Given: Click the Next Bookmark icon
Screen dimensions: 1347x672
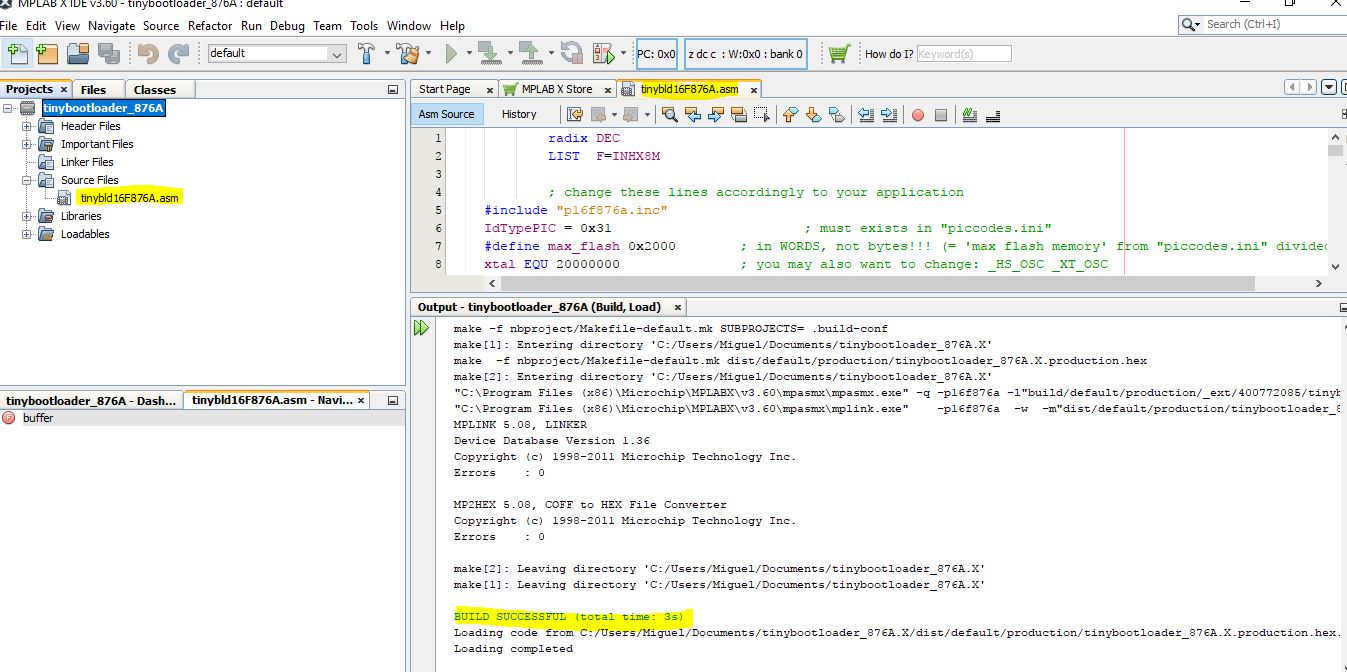Looking at the screenshot, I should (813, 114).
